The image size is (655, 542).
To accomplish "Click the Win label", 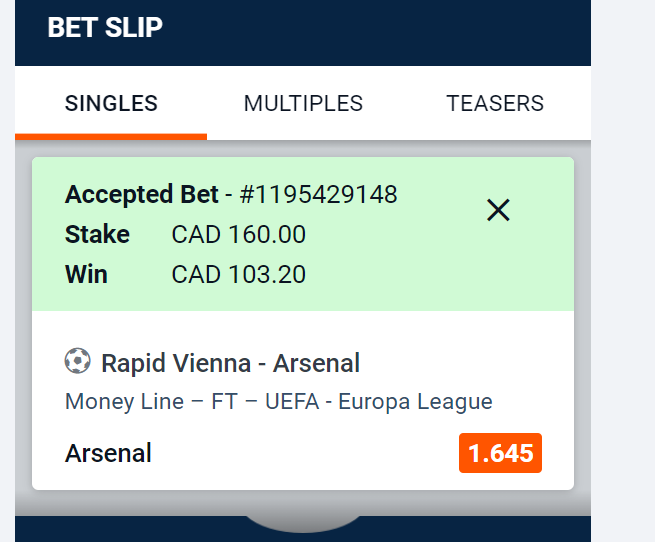I will click(86, 274).
